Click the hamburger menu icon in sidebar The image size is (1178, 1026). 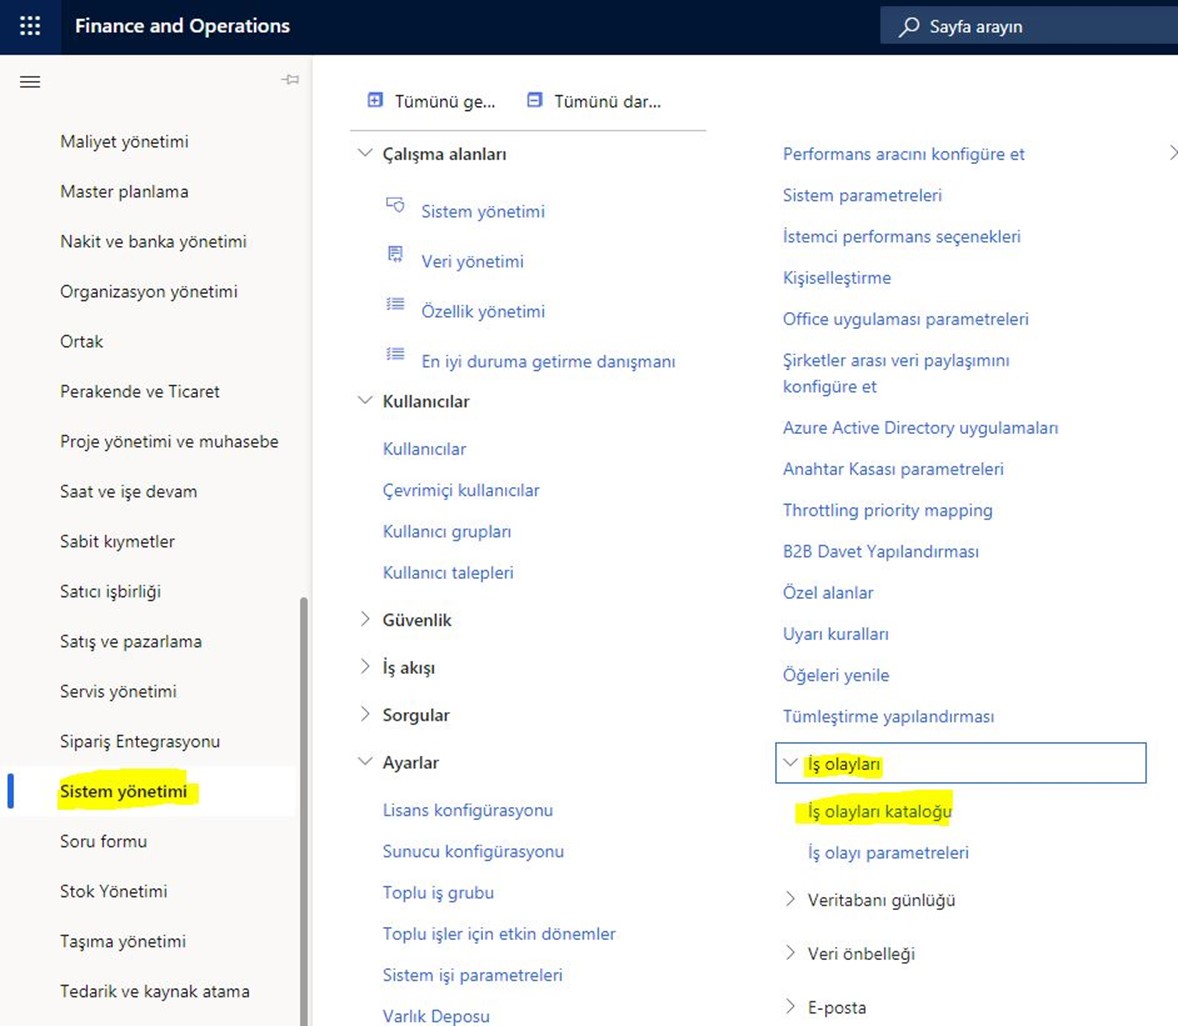tap(30, 82)
